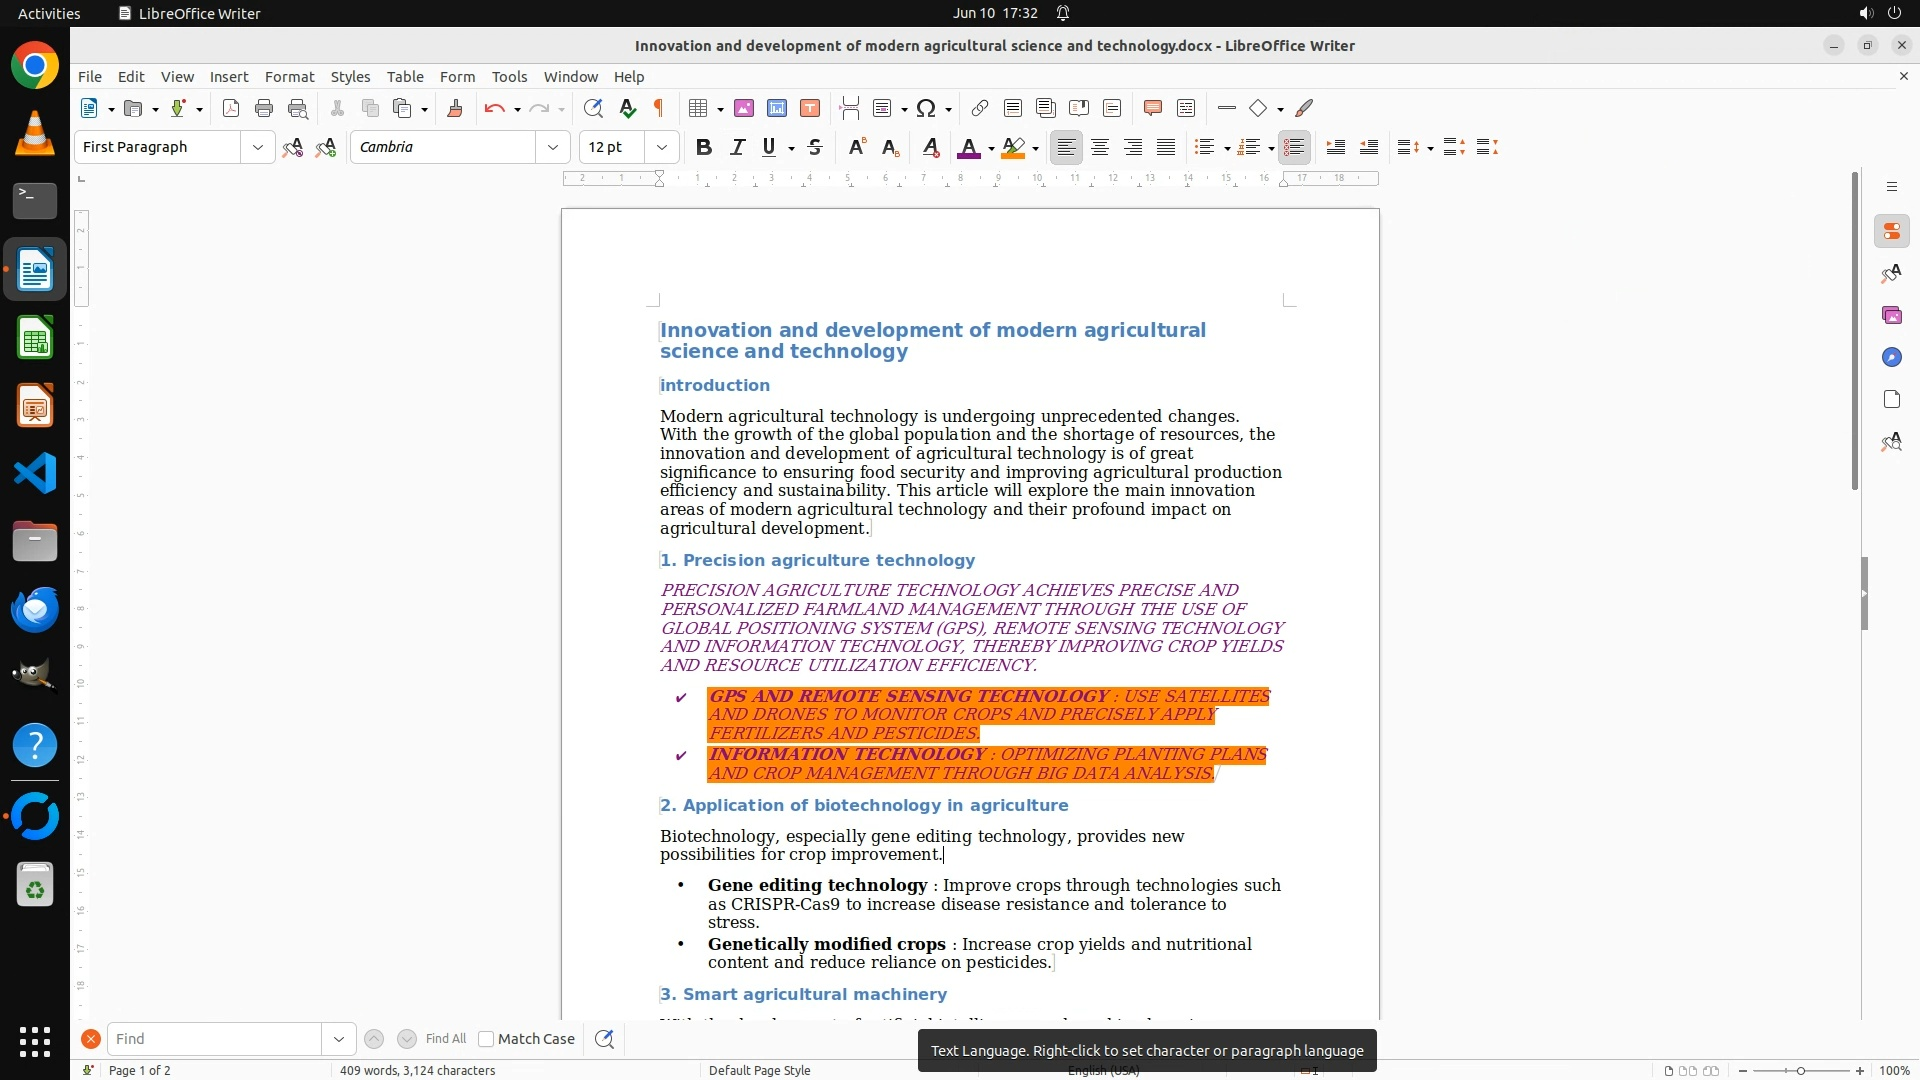
Task: Click the Insert Hyperlink icon
Action: 980,109
